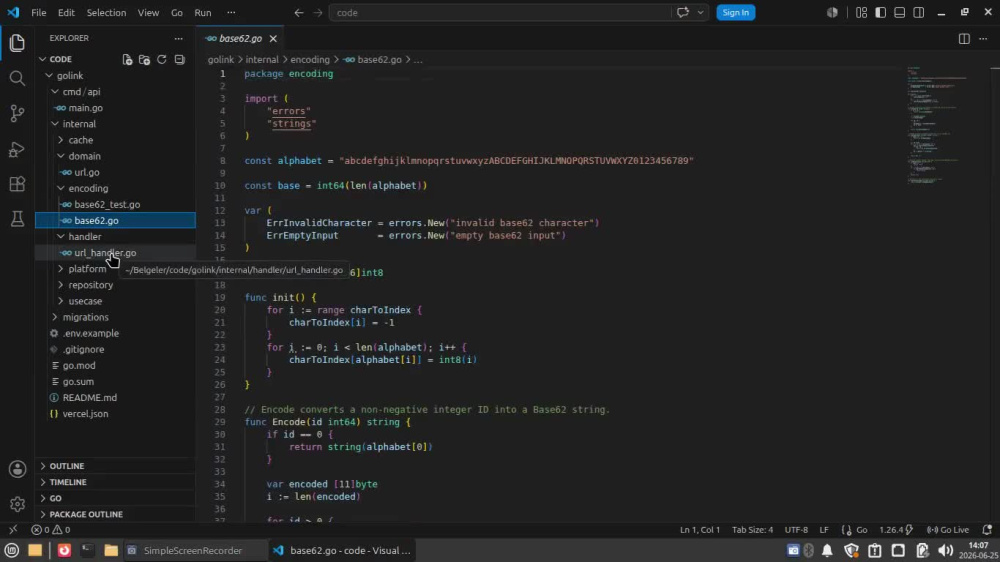Open the Linux Mint start menu
The image size is (1000, 562).
pos(11,551)
